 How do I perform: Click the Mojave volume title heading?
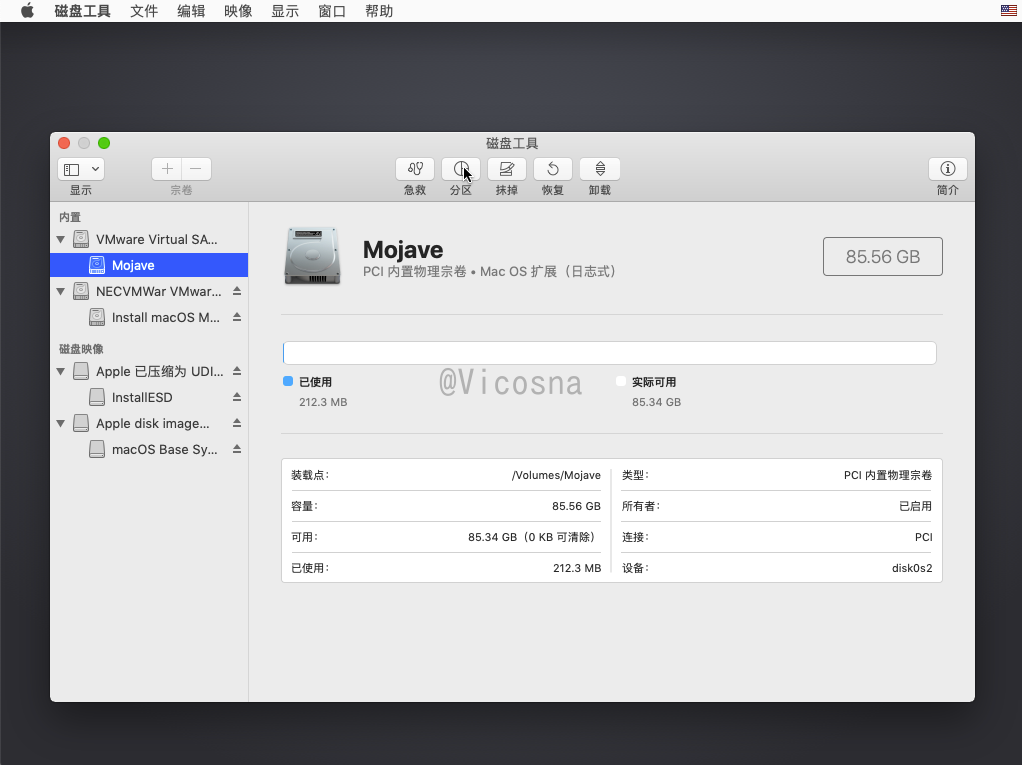coord(403,250)
